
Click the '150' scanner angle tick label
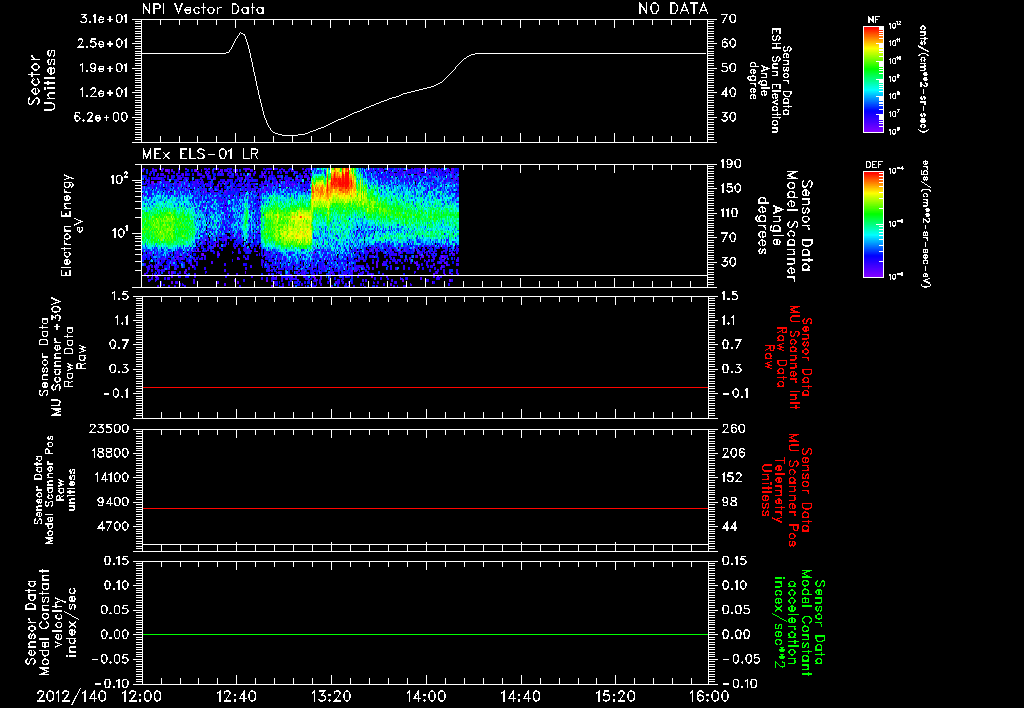[x=731, y=188]
